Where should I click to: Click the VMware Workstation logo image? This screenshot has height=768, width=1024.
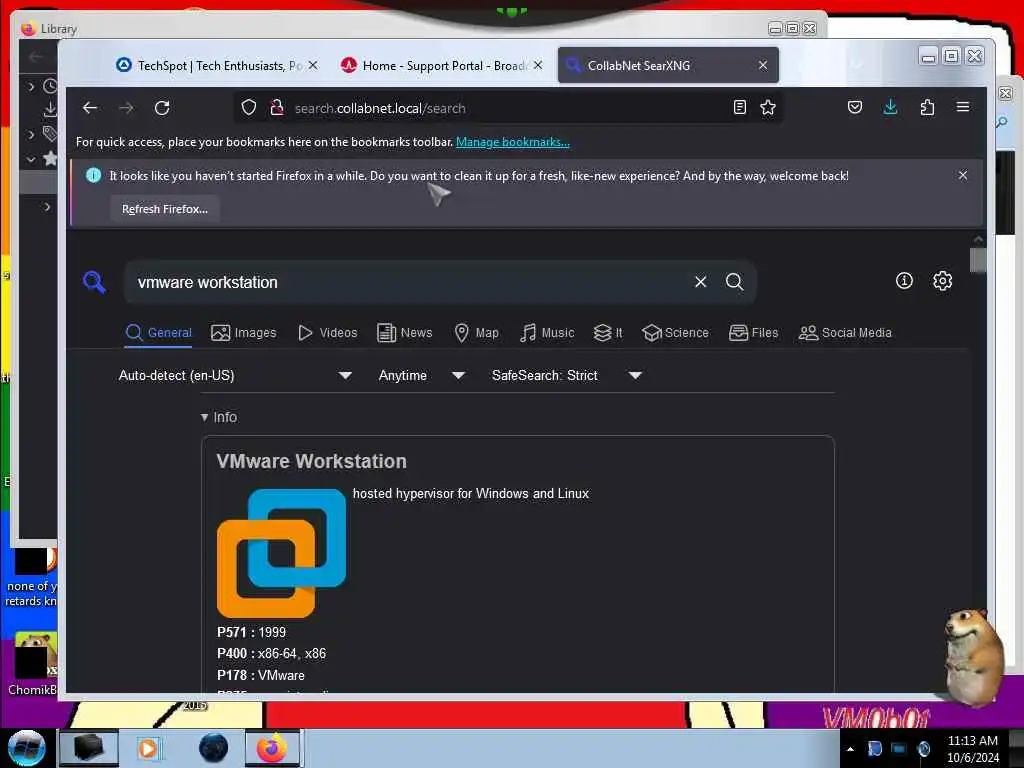[281, 553]
